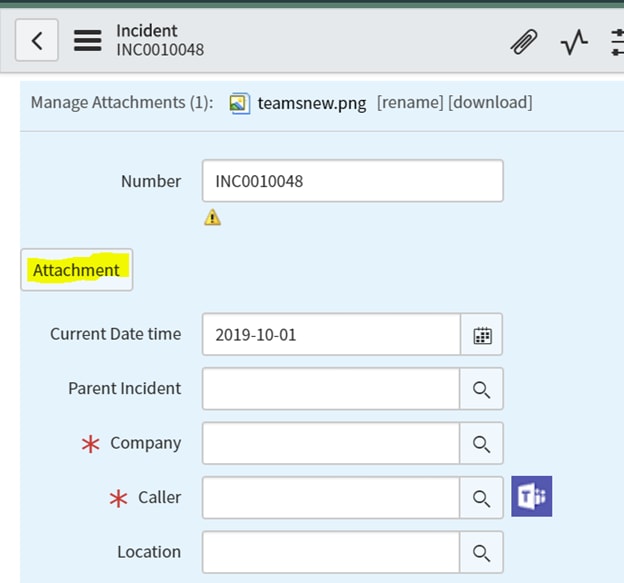The image size is (624, 583).
Task: Click the Current Date time field
Action: [x=331, y=334]
